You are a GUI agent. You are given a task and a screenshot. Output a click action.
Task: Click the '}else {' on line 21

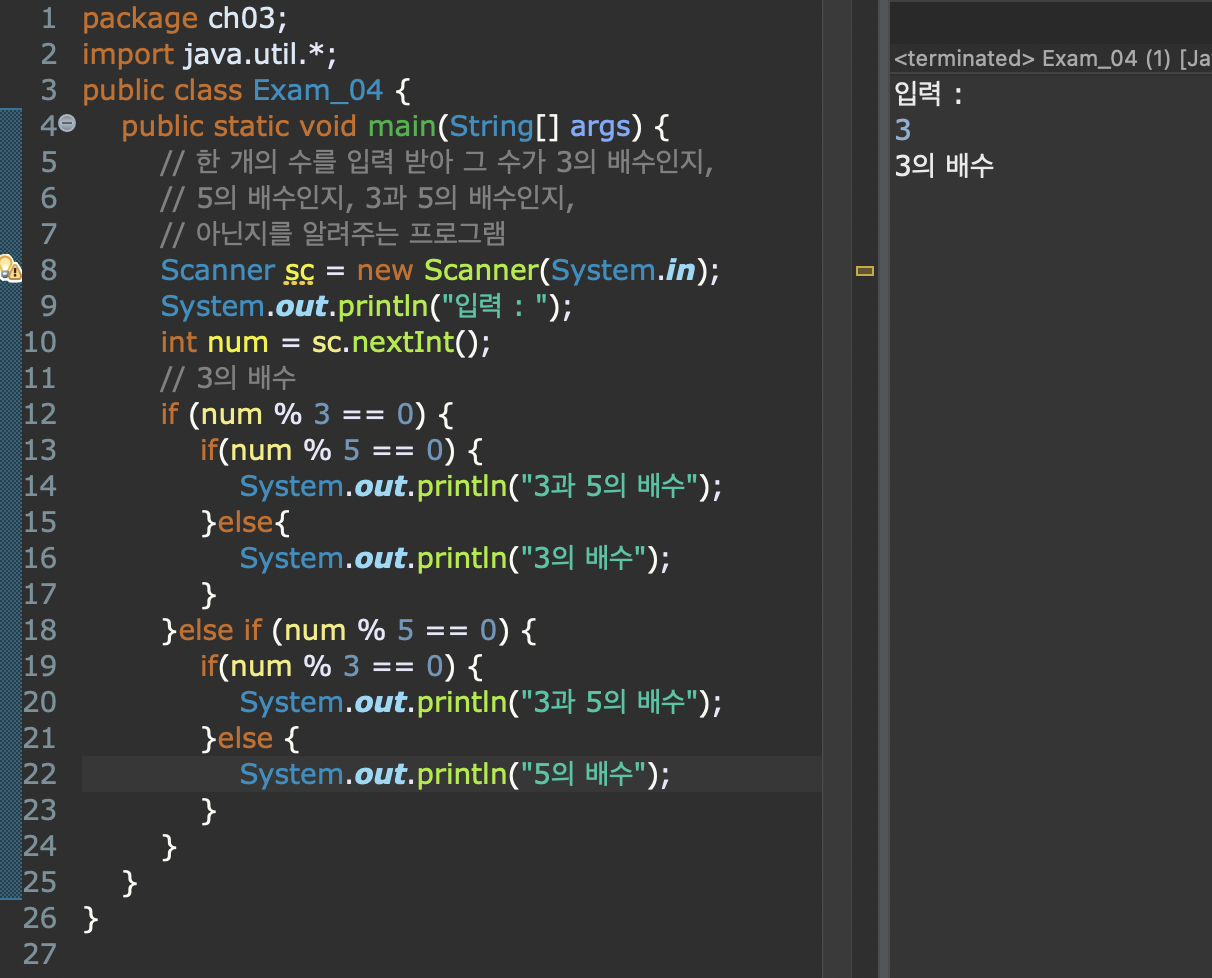pos(251,739)
